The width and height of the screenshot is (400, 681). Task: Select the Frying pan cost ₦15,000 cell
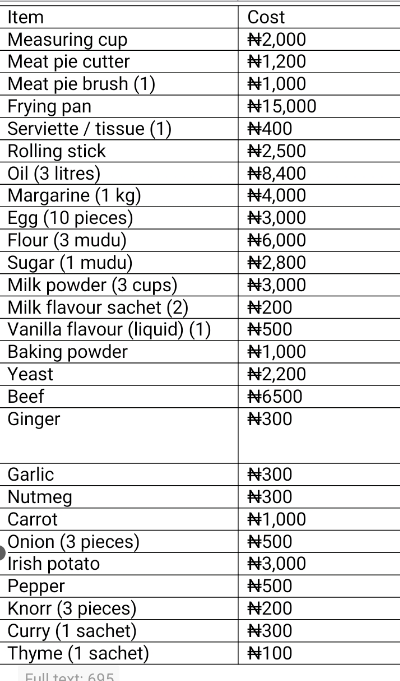pyautogui.click(x=319, y=106)
